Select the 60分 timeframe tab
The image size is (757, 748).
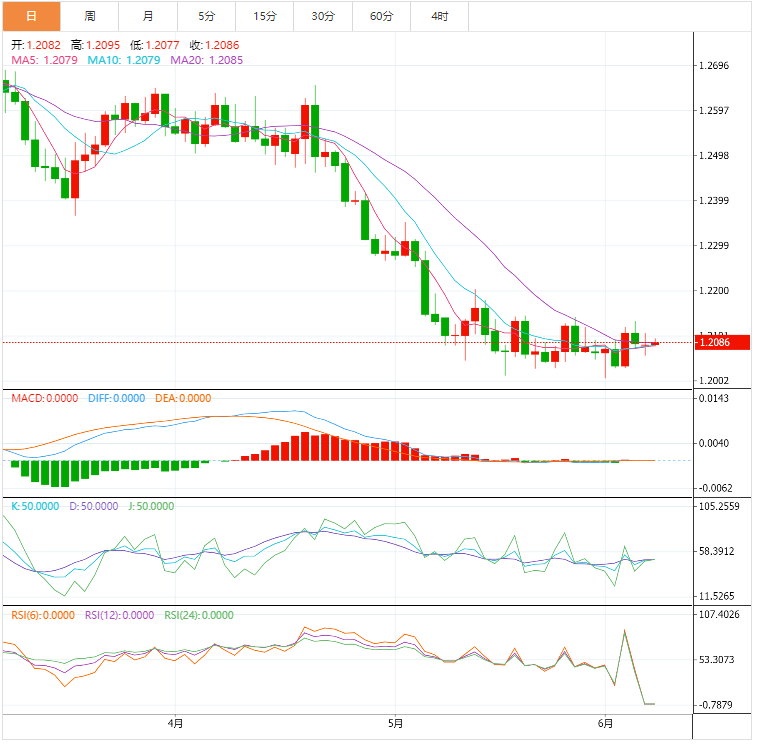point(381,16)
